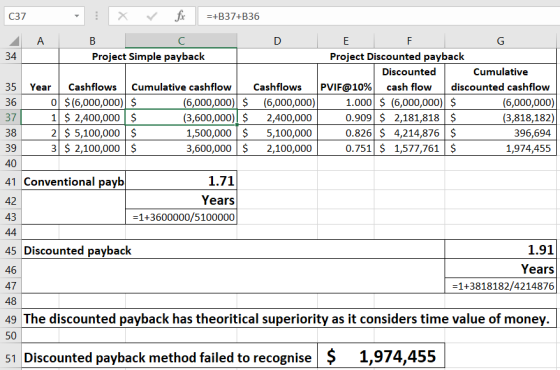Click the Cancel (X) formula bar icon
This screenshot has width=560, height=370.
click(122, 16)
